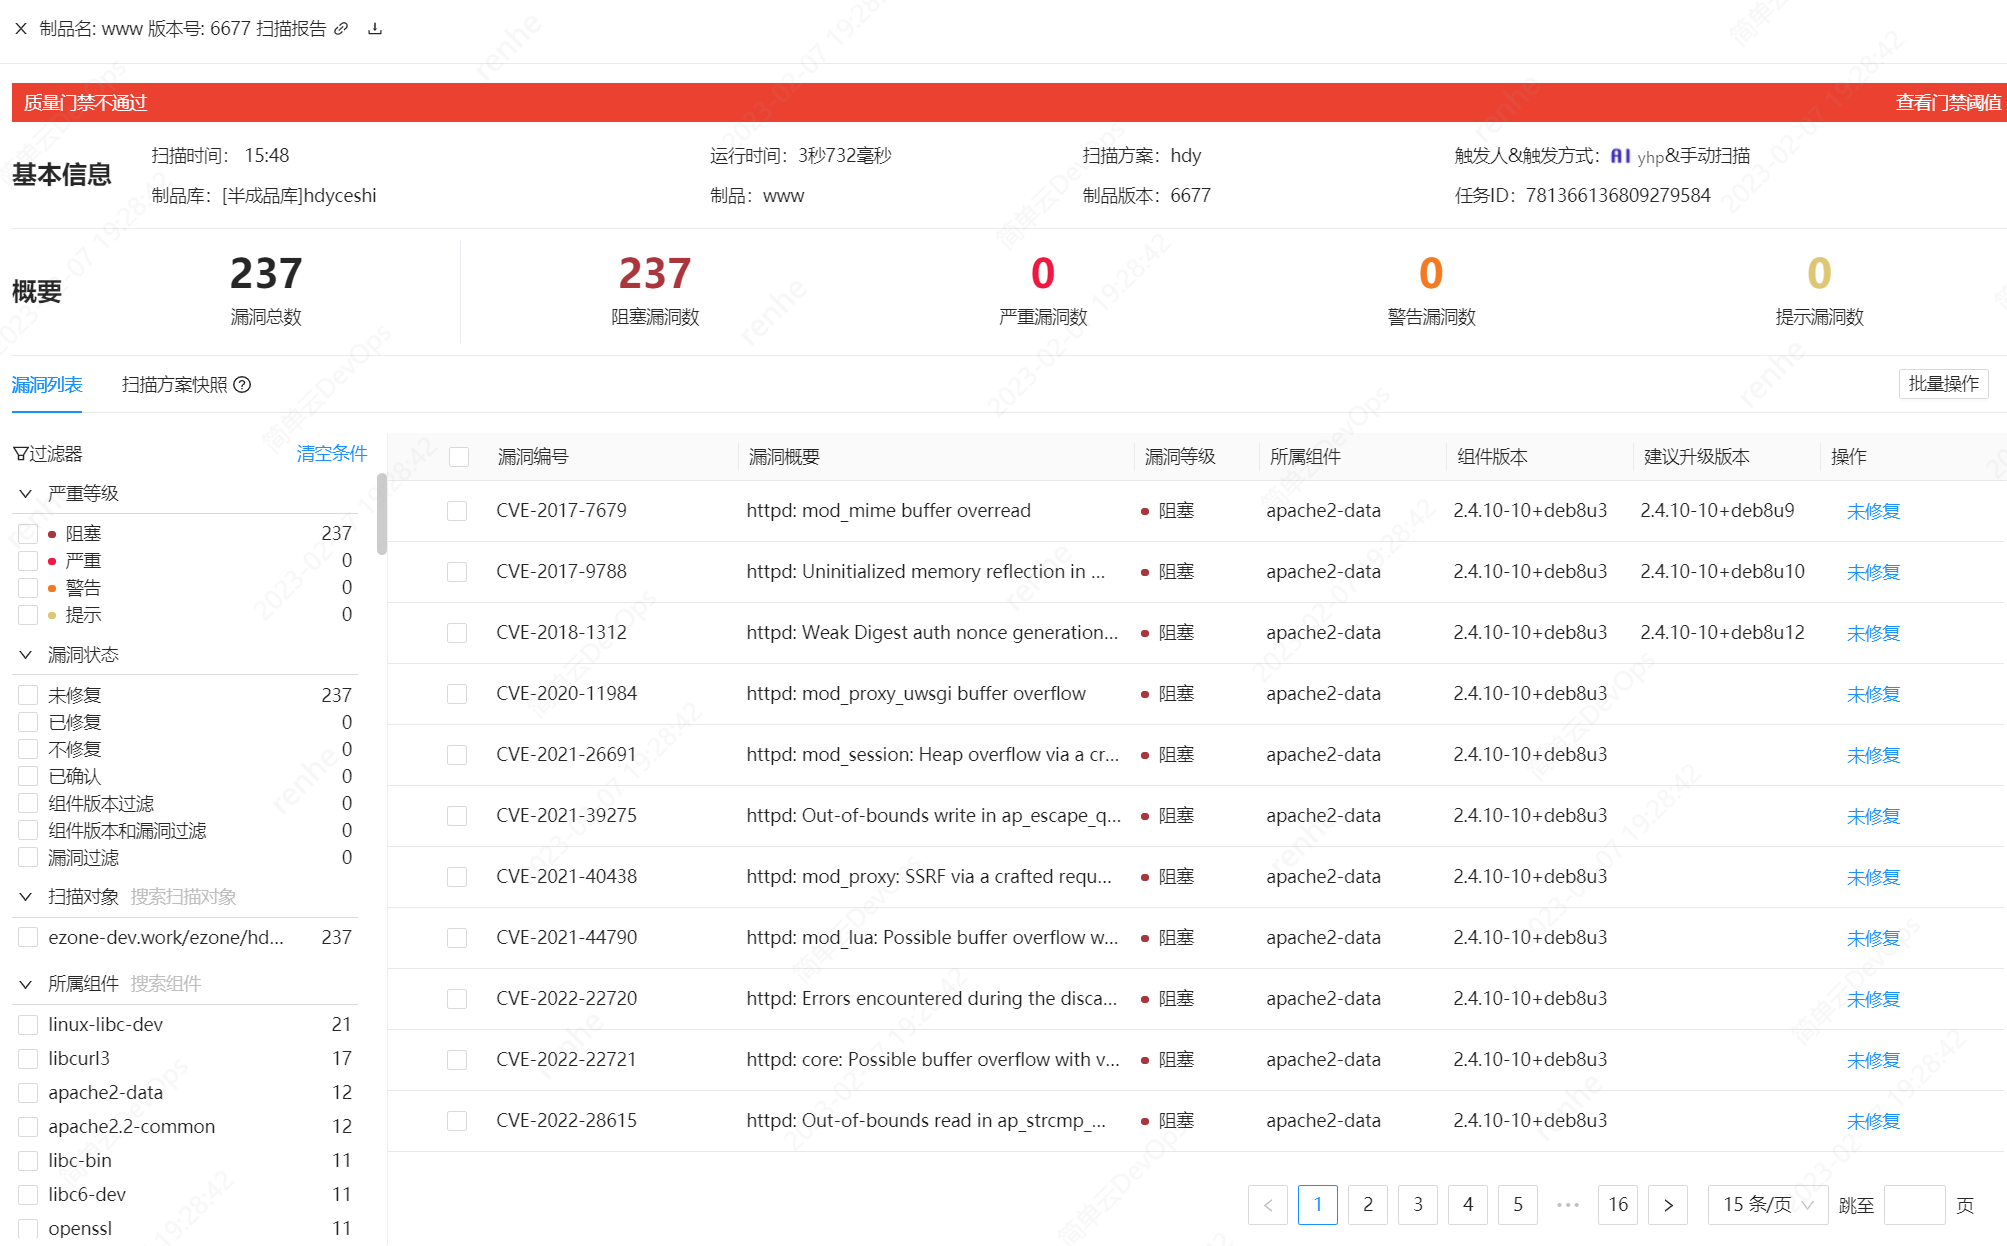
Task: Check the 阻塞 severity filter
Action: 28,534
